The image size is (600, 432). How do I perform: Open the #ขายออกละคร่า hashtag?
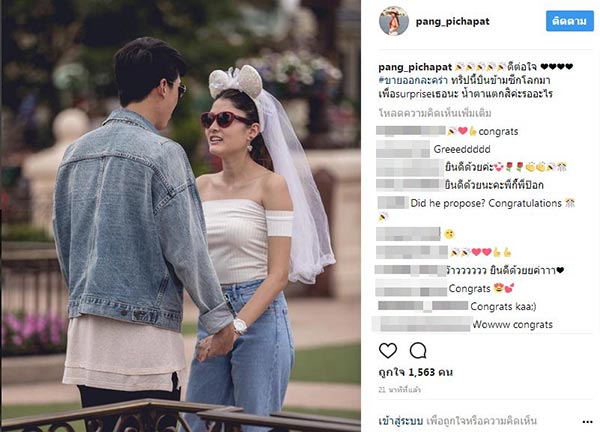click(x=413, y=81)
